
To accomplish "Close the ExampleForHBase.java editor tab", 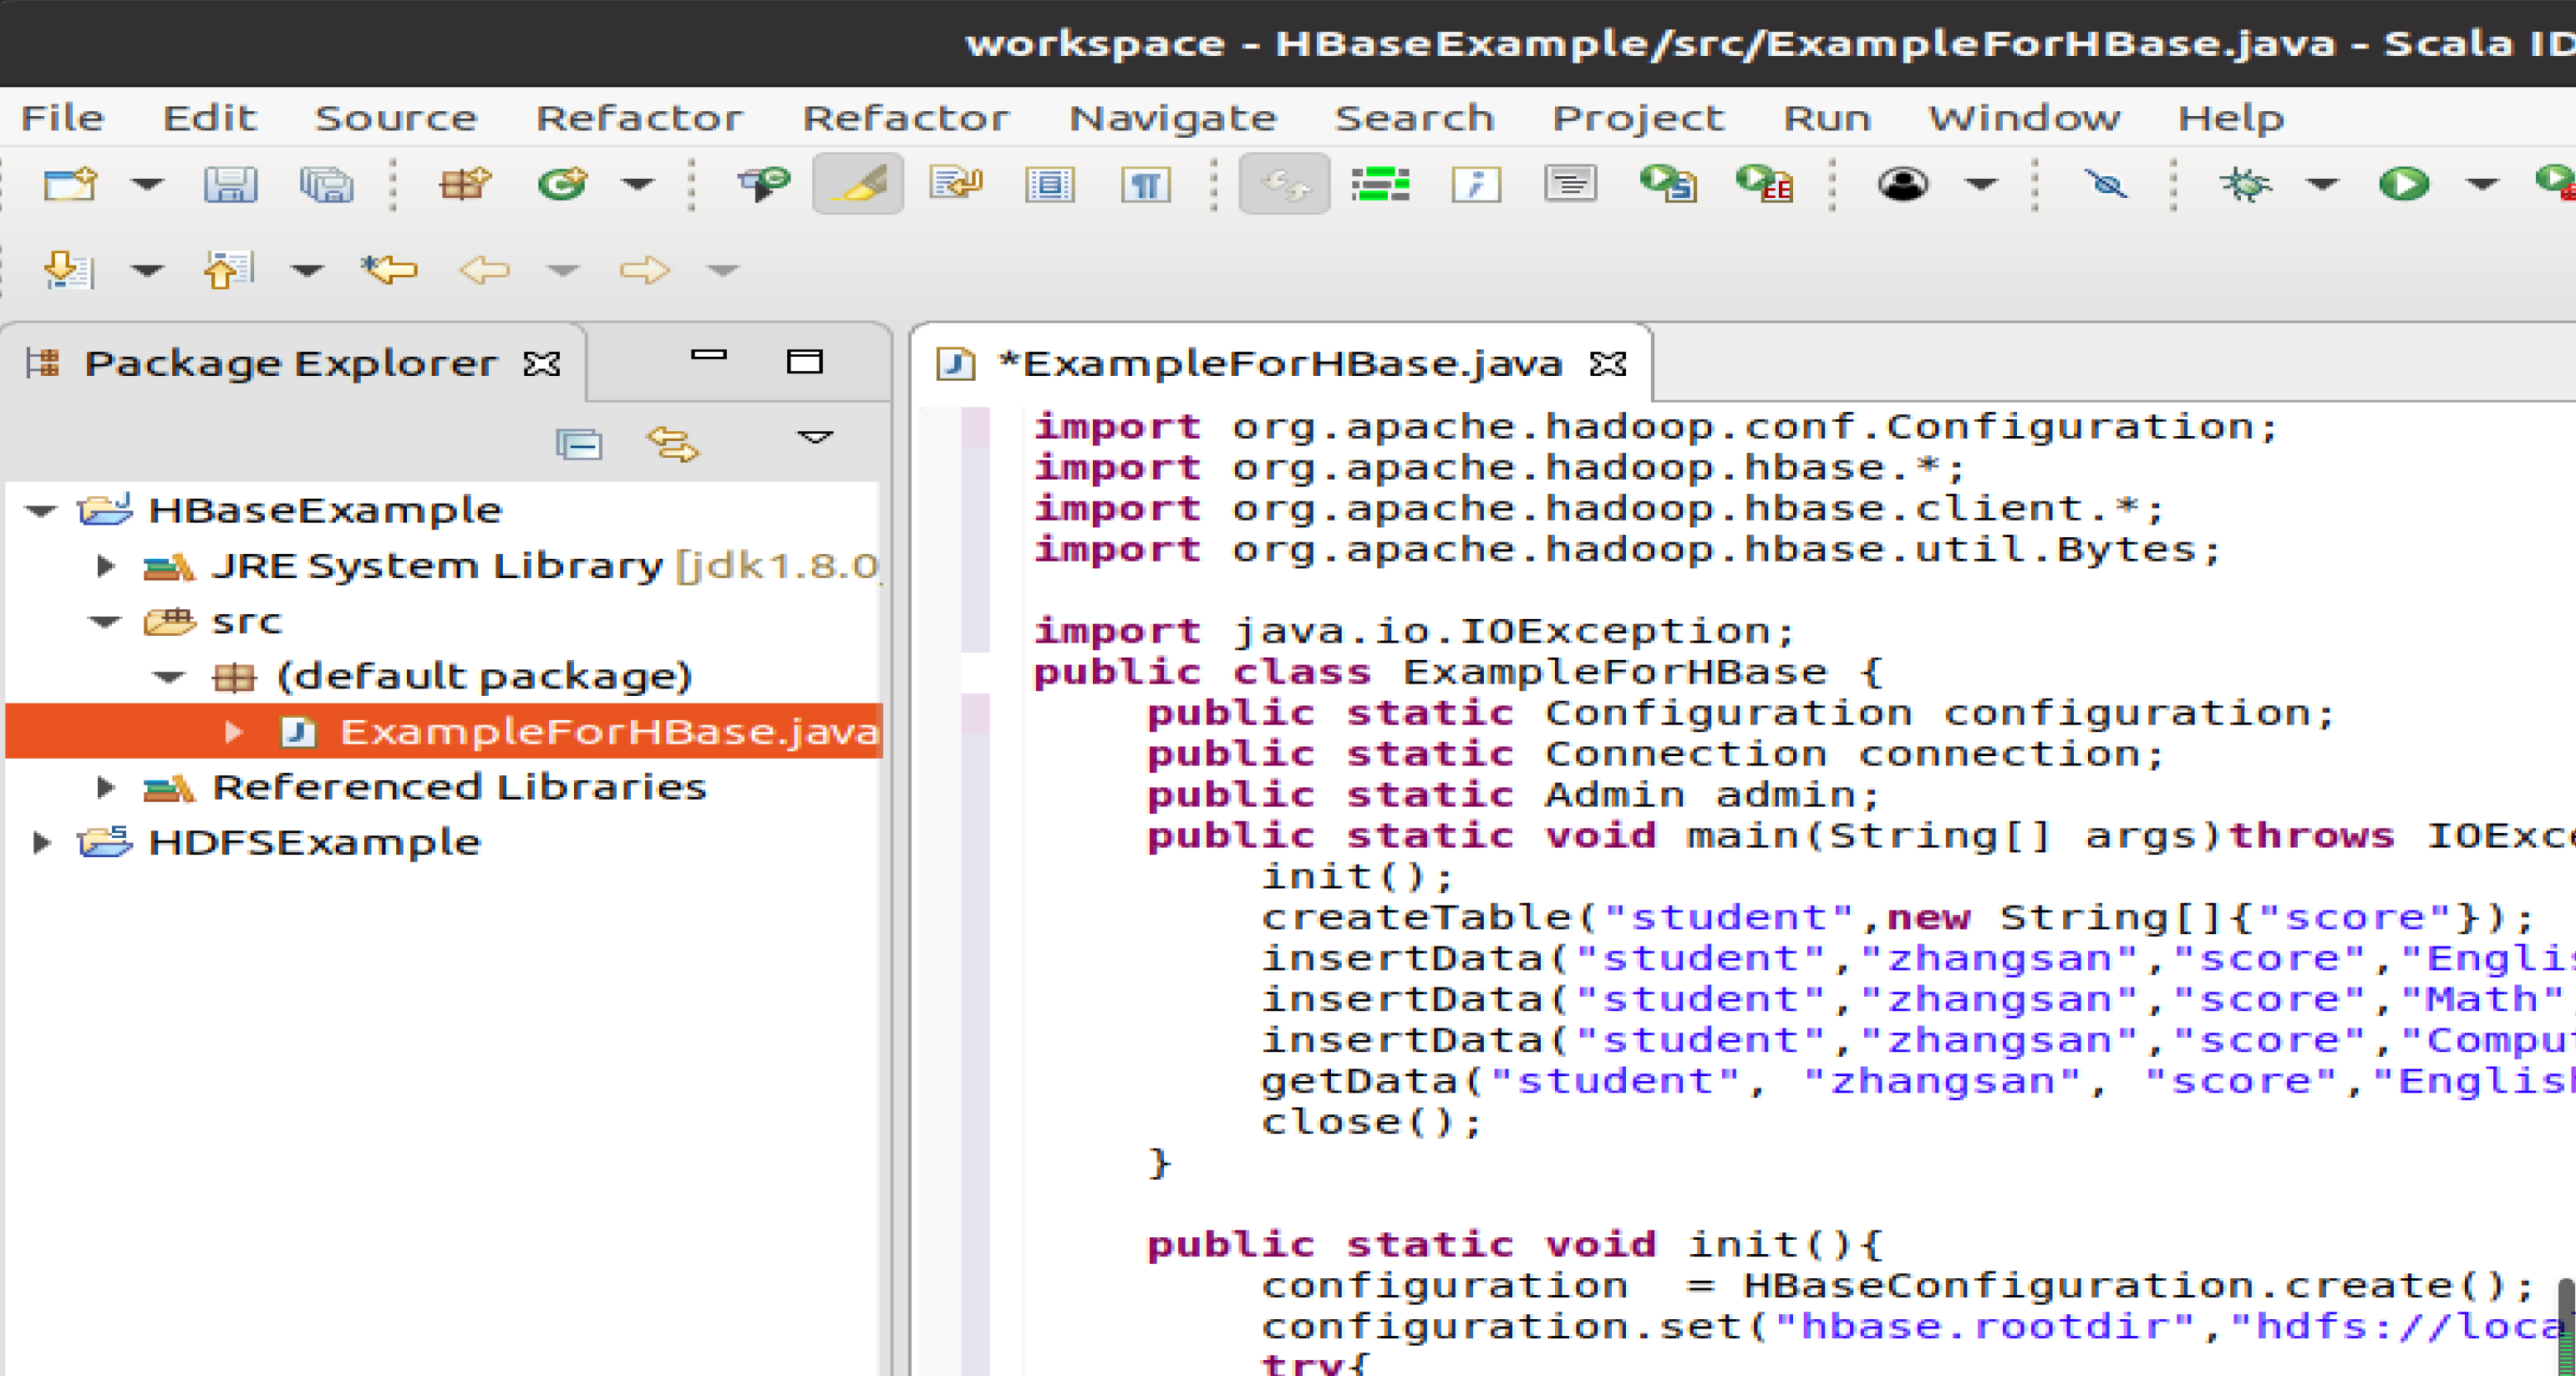I will (1608, 364).
